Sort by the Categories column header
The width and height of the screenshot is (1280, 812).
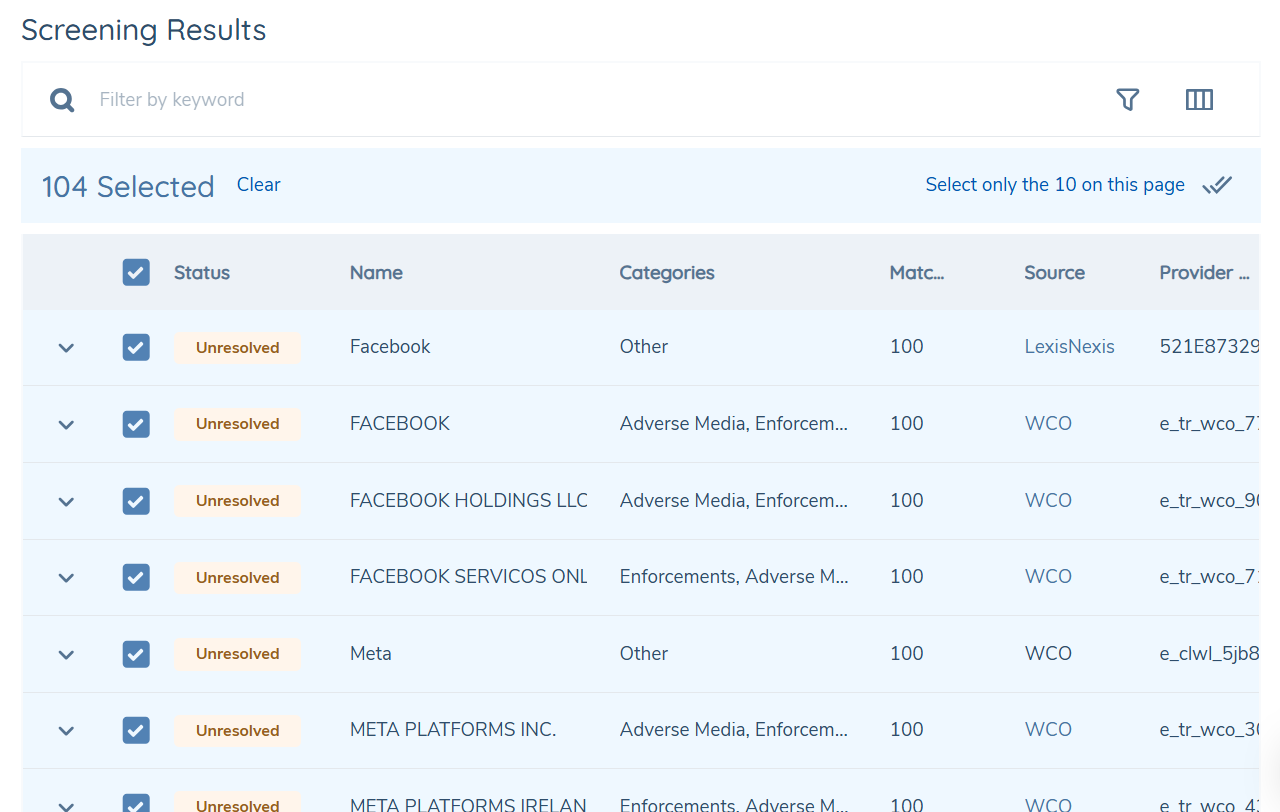(x=667, y=273)
